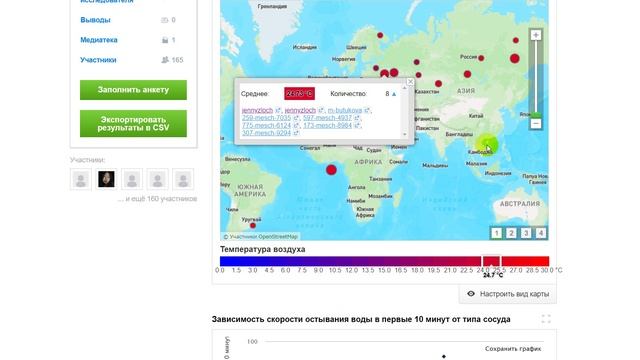This screenshot has height=360, width=640.
Task: Click external-link icon beside 173-mesch-8984
Action: coord(357,126)
